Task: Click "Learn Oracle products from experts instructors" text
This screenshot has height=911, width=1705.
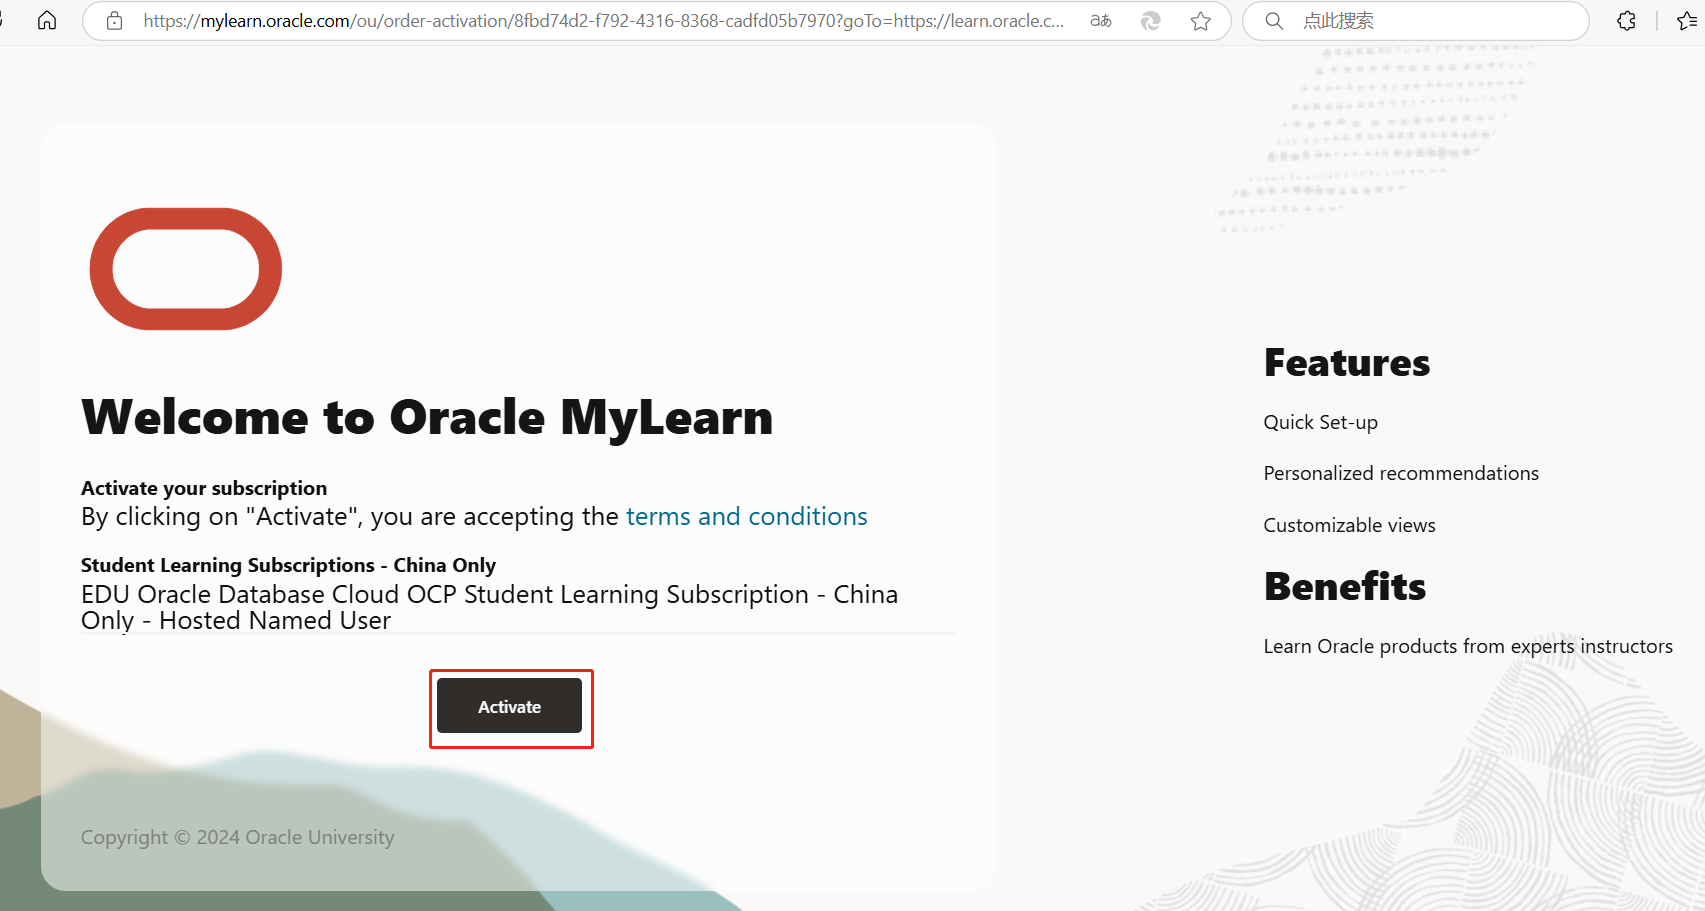Action: pyautogui.click(x=1468, y=646)
